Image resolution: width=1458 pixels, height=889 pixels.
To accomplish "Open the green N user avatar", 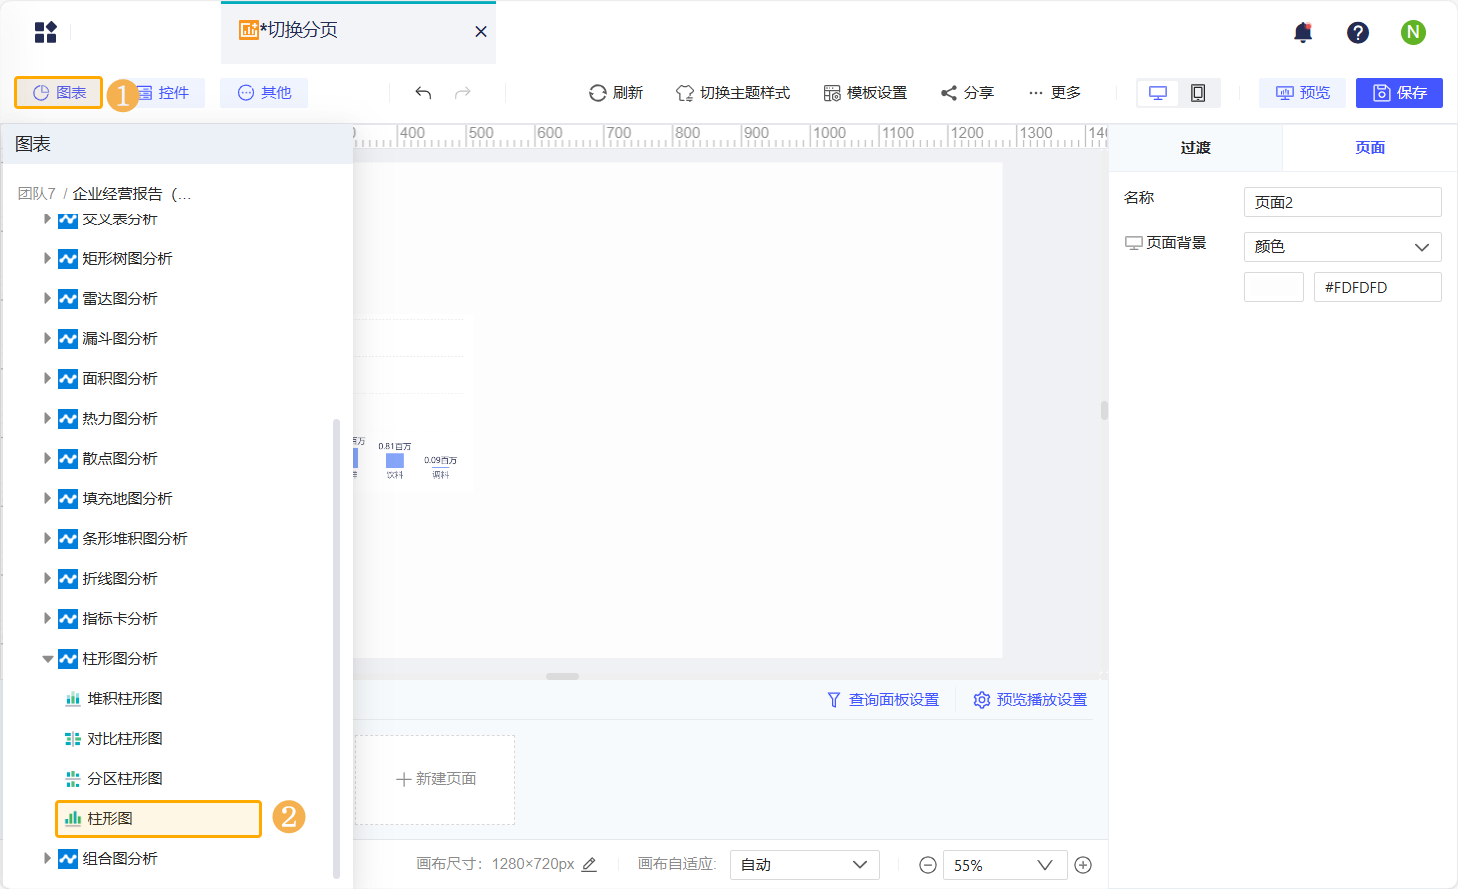I will coord(1413,32).
